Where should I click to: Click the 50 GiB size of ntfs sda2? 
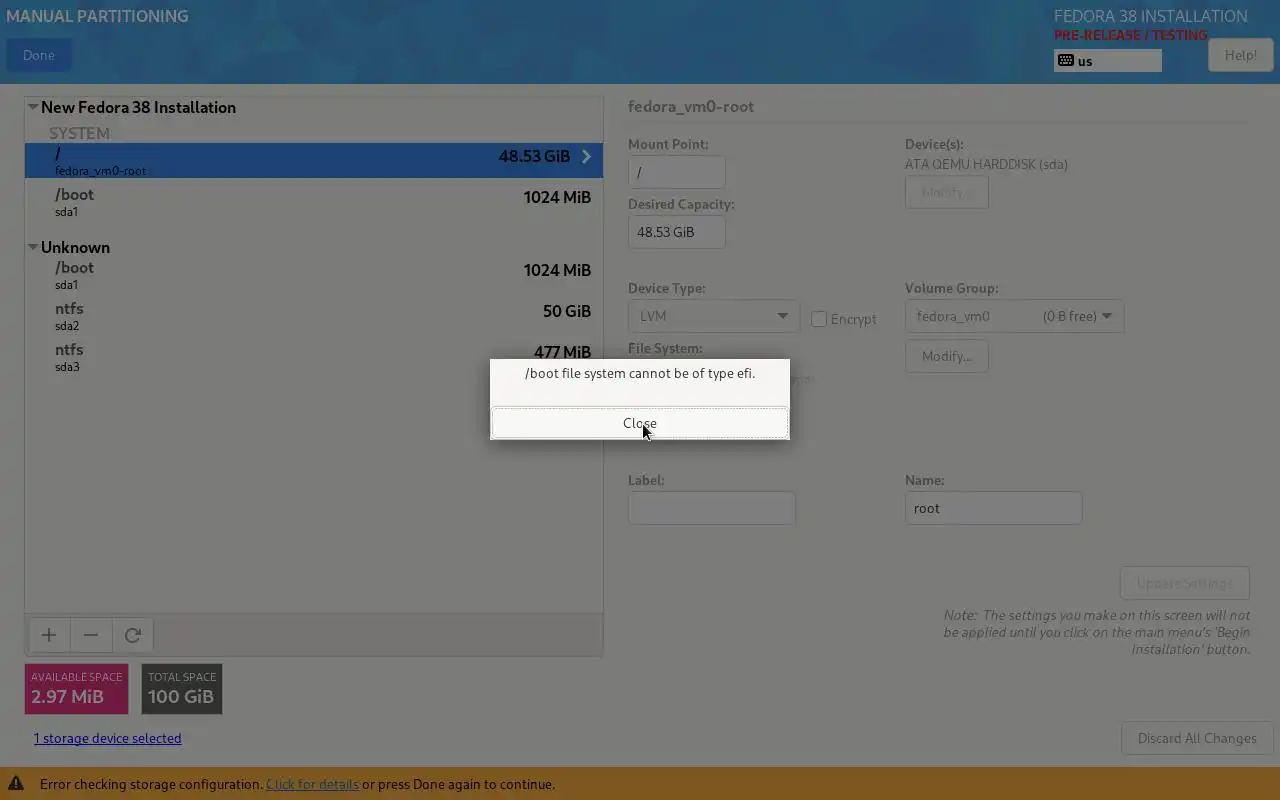coord(567,311)
